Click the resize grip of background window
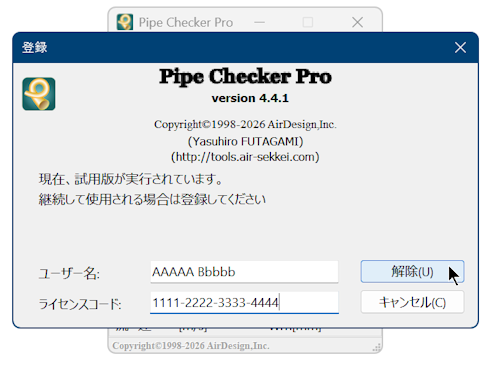Image resolution: width=496 pixels, height=368 pixels. click(x=377, y=348)
